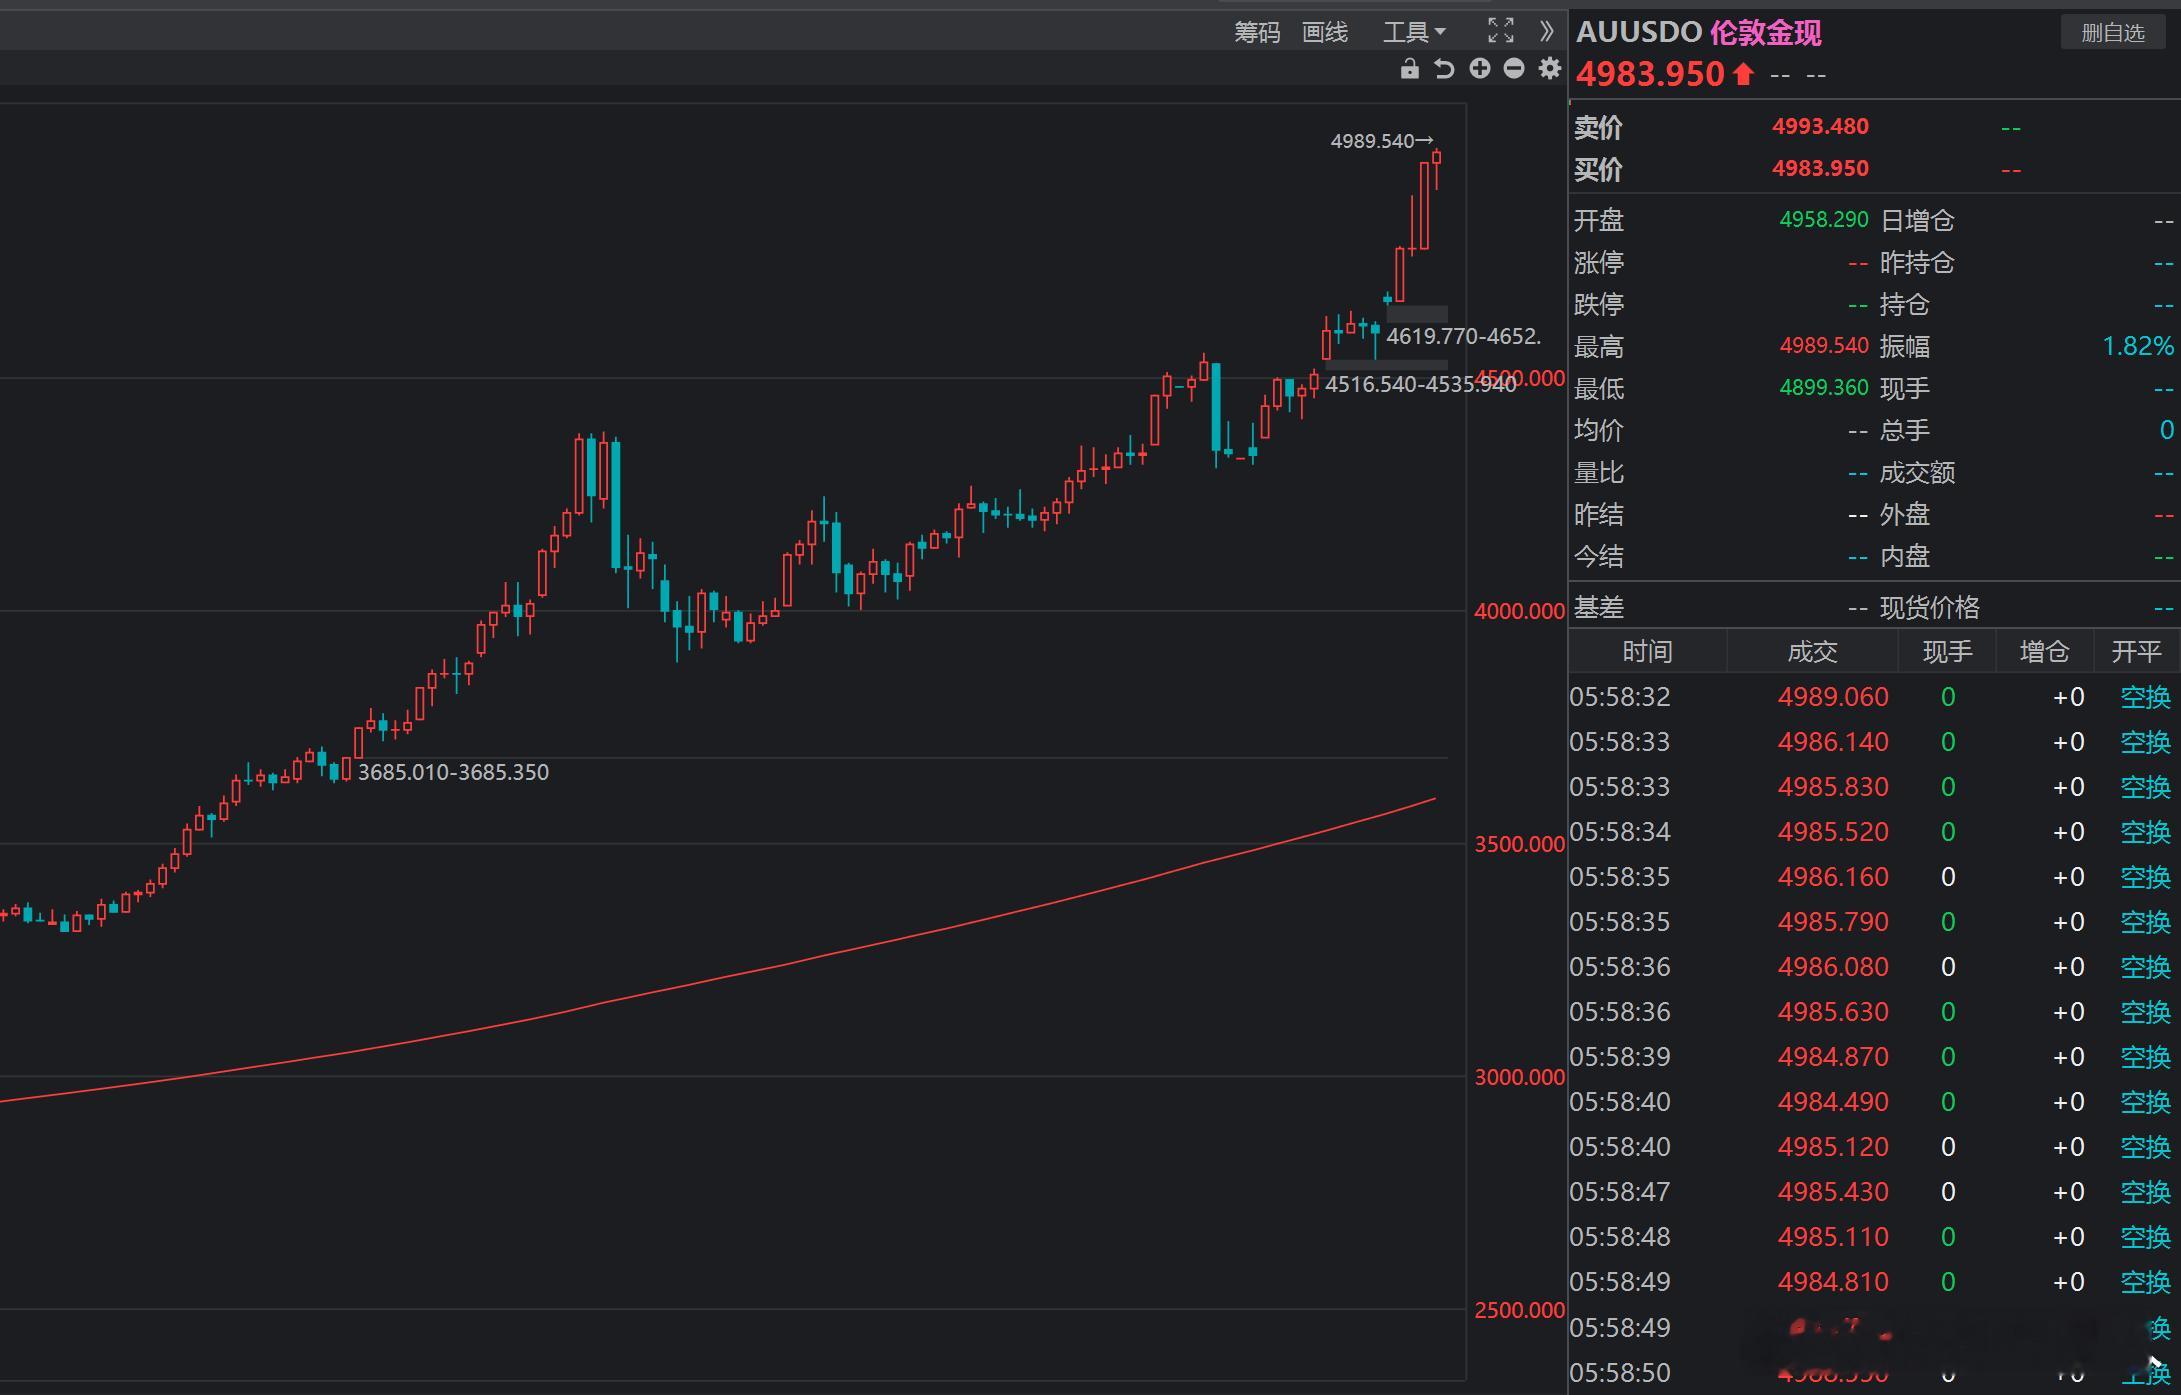
Task: Toggle the 筹码 chip distribution view
Action: [1256, 32]
